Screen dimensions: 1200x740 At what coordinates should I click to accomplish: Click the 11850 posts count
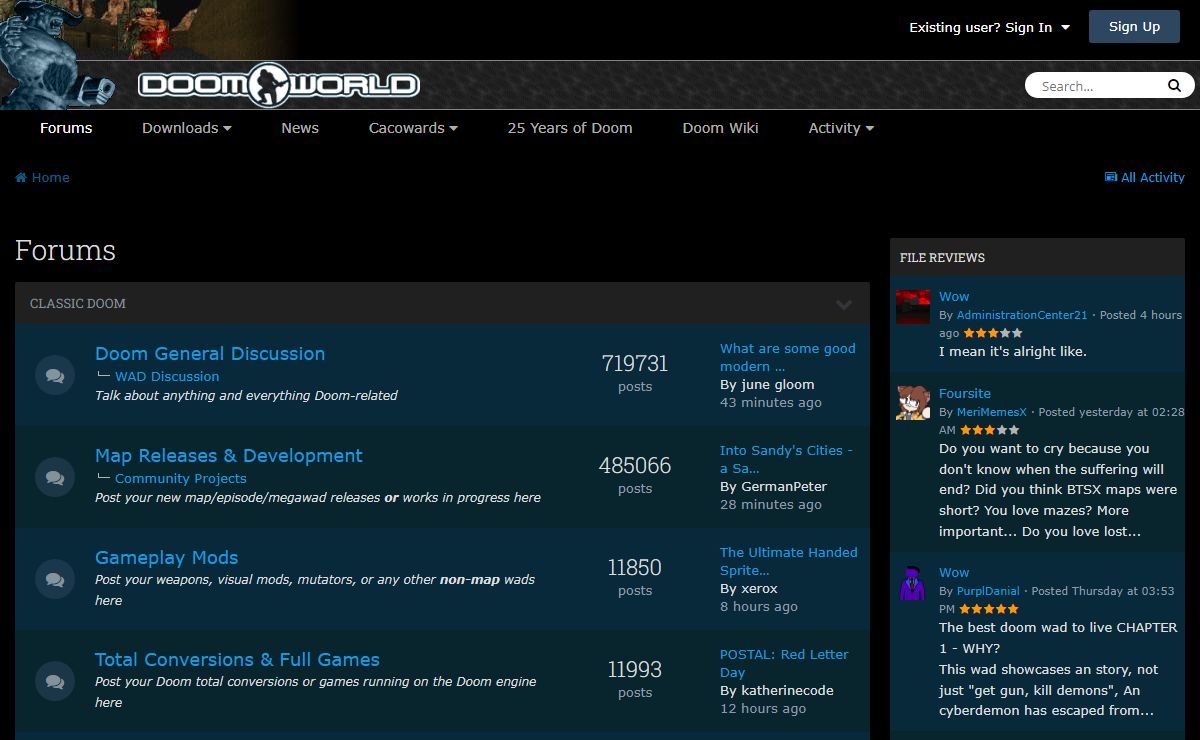point(635,568)
